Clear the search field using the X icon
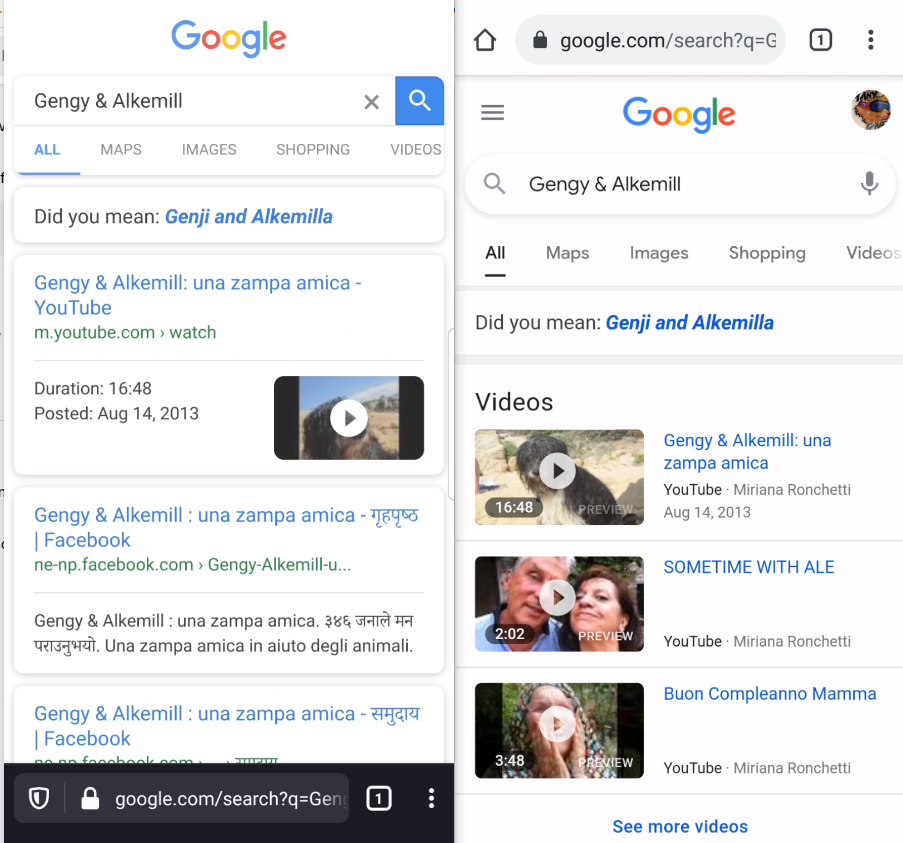Image resolution: width=903 pixels, height=843 pixels. pyautogui.click(x=371, y=101)
